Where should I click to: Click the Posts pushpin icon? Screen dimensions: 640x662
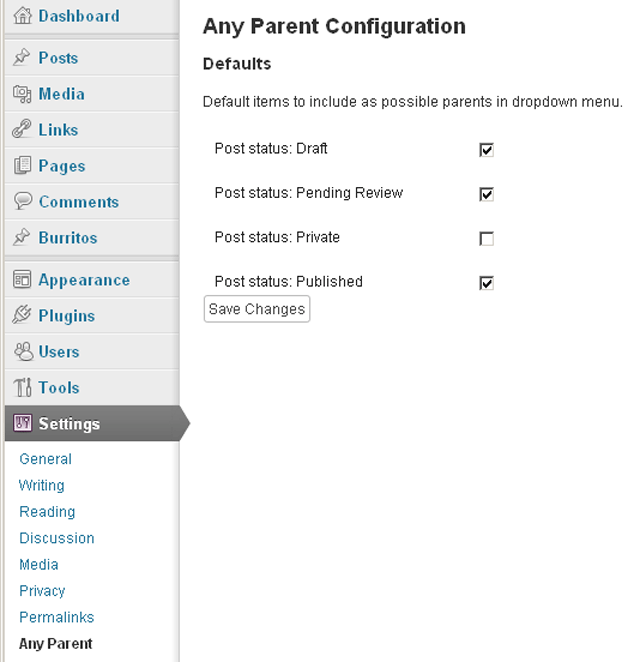click(x=22, y=57)
